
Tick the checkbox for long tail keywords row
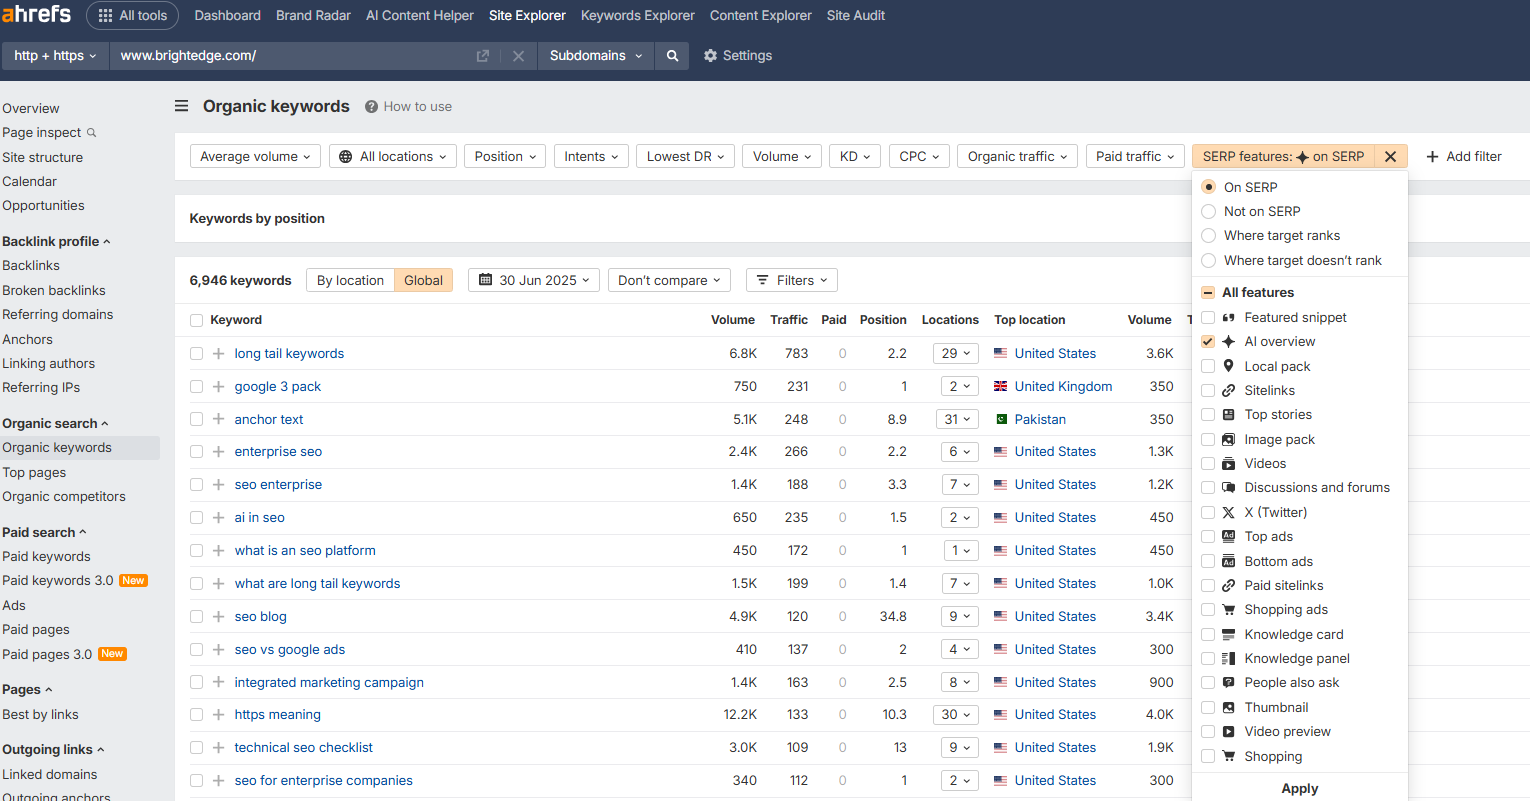tap(196, 354)
